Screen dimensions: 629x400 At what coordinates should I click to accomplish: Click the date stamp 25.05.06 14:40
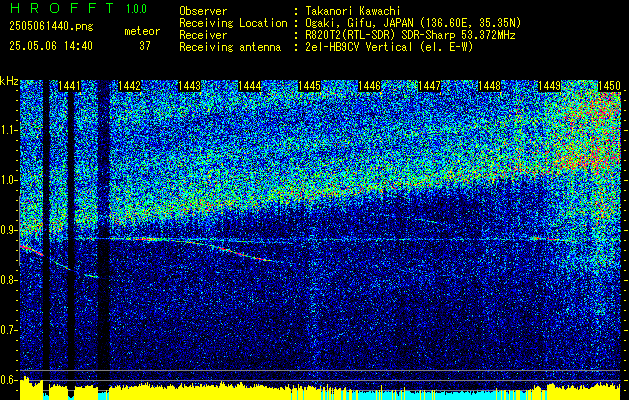coord(51,46)
